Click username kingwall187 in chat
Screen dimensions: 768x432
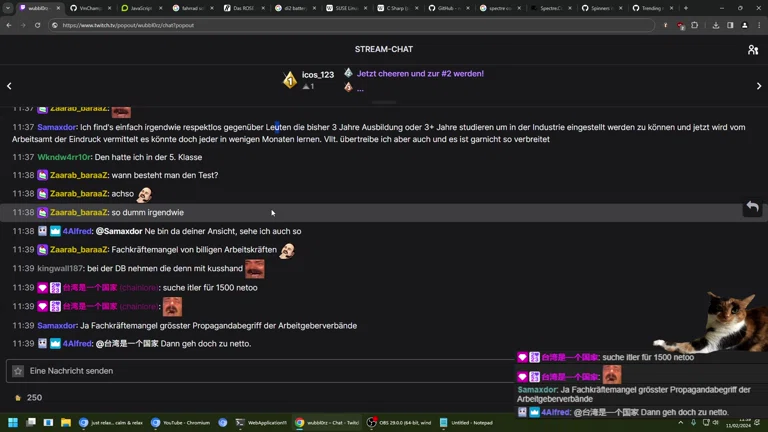(62, 269)
